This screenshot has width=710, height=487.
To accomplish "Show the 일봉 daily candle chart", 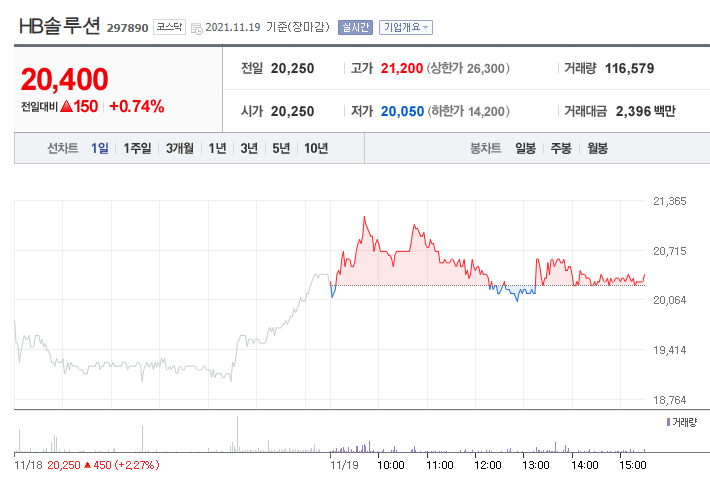I will tap(526, 148).
